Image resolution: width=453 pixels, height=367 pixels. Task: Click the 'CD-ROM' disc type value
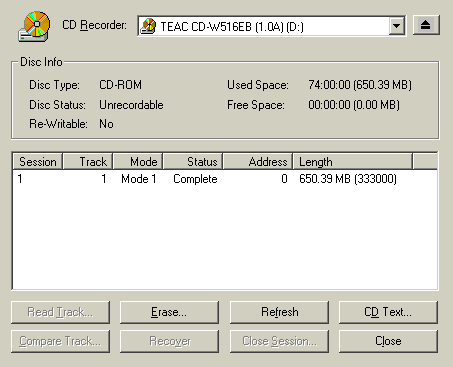point(120,85)
